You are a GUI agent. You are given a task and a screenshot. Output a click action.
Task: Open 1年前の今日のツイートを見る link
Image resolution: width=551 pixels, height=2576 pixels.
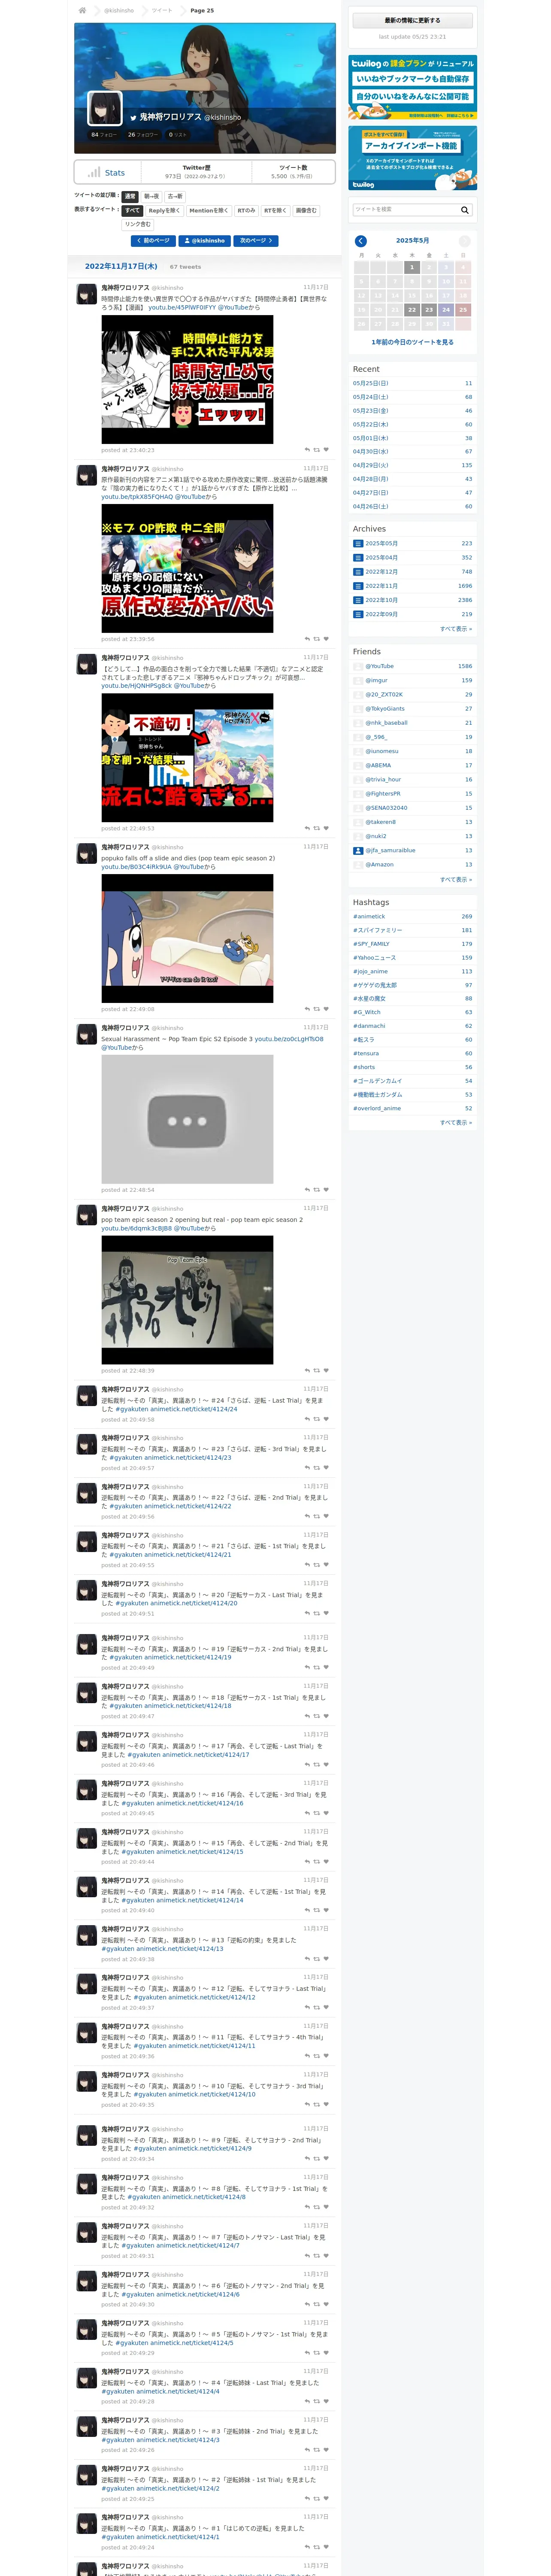point(412,342)
